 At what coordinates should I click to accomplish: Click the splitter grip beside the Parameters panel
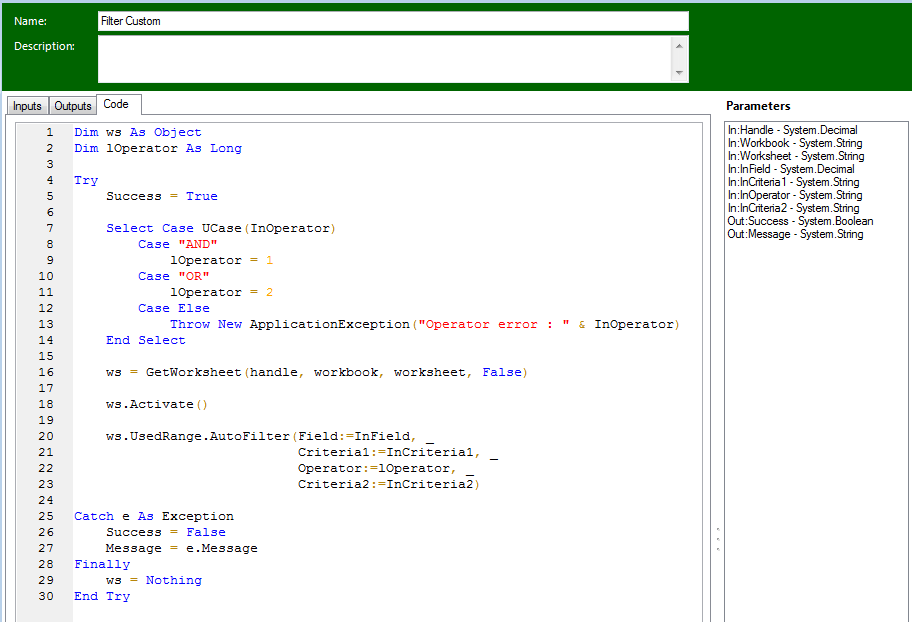coord(717,538)
